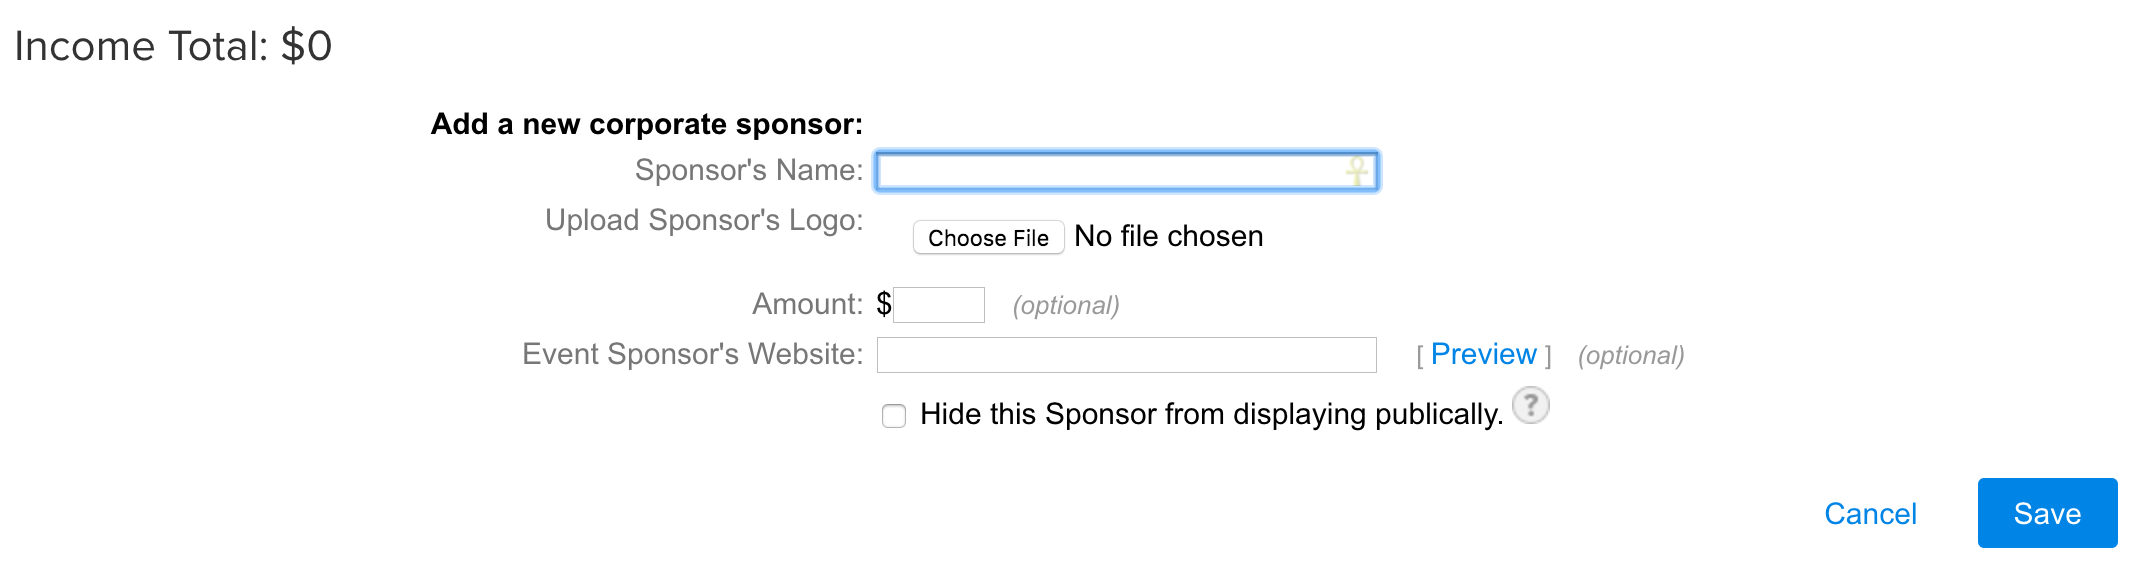Click the Hide this Sponsor label text
The image size is (2150, 566).
tap(1211, 414)
